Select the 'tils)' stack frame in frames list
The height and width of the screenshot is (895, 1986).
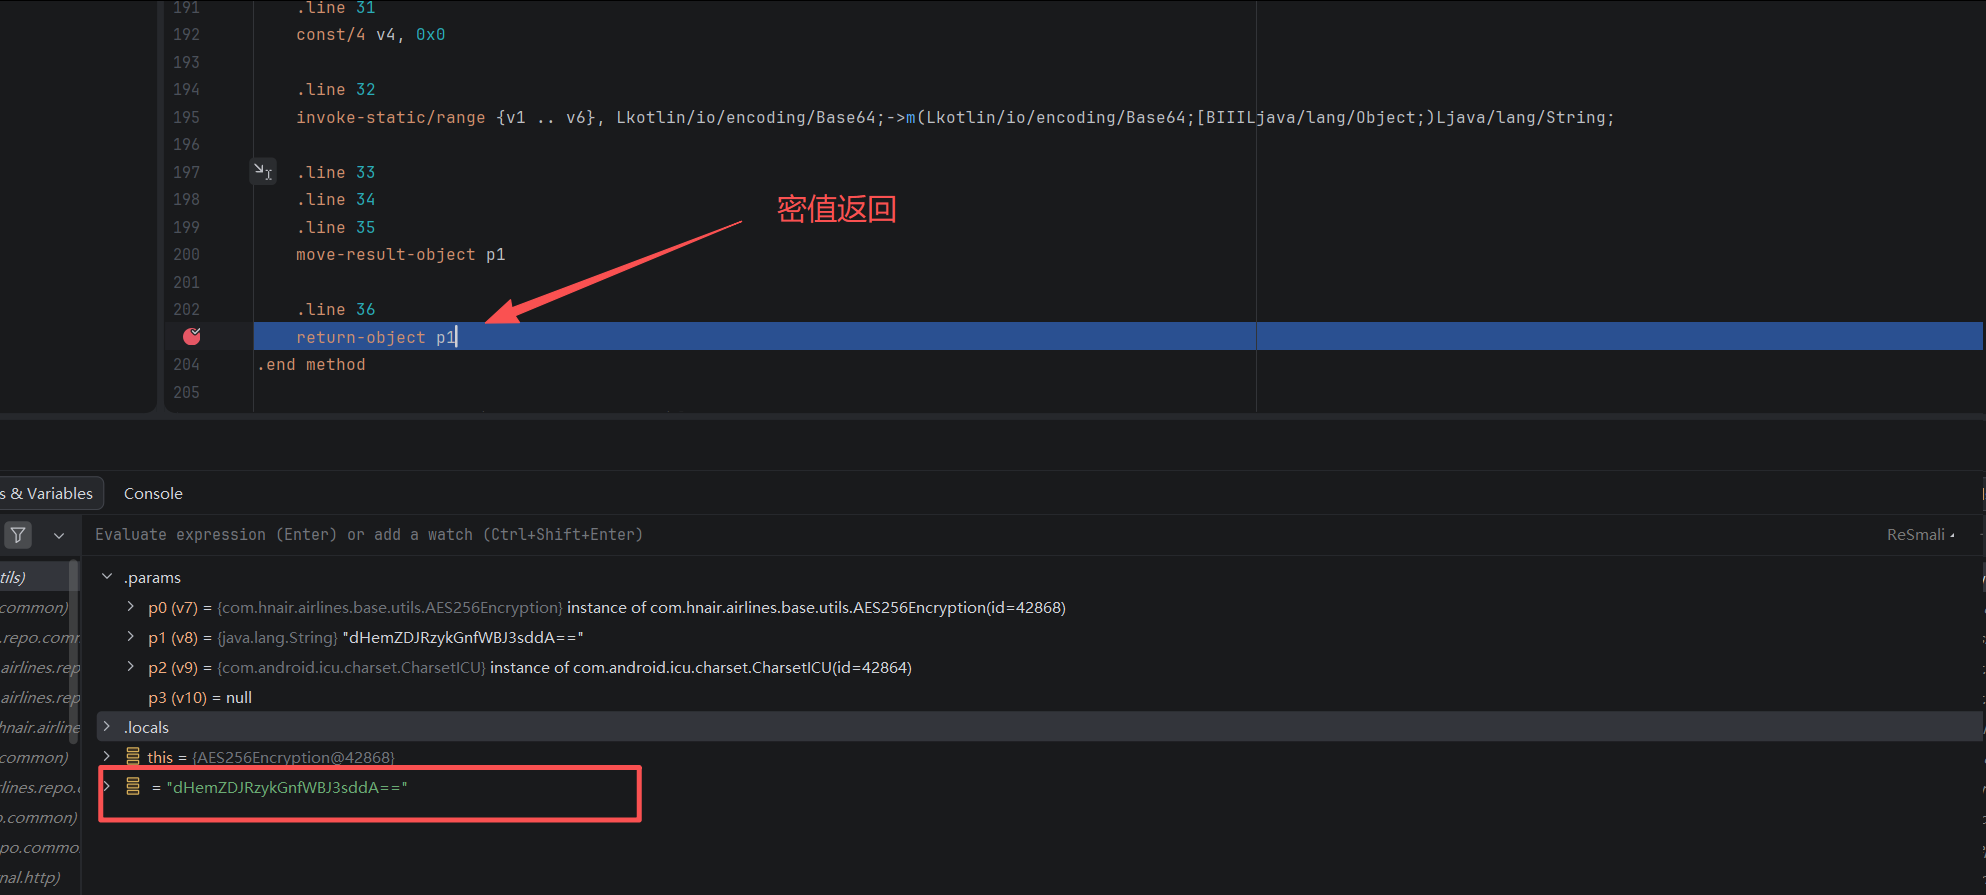click(x=35, y=577)
